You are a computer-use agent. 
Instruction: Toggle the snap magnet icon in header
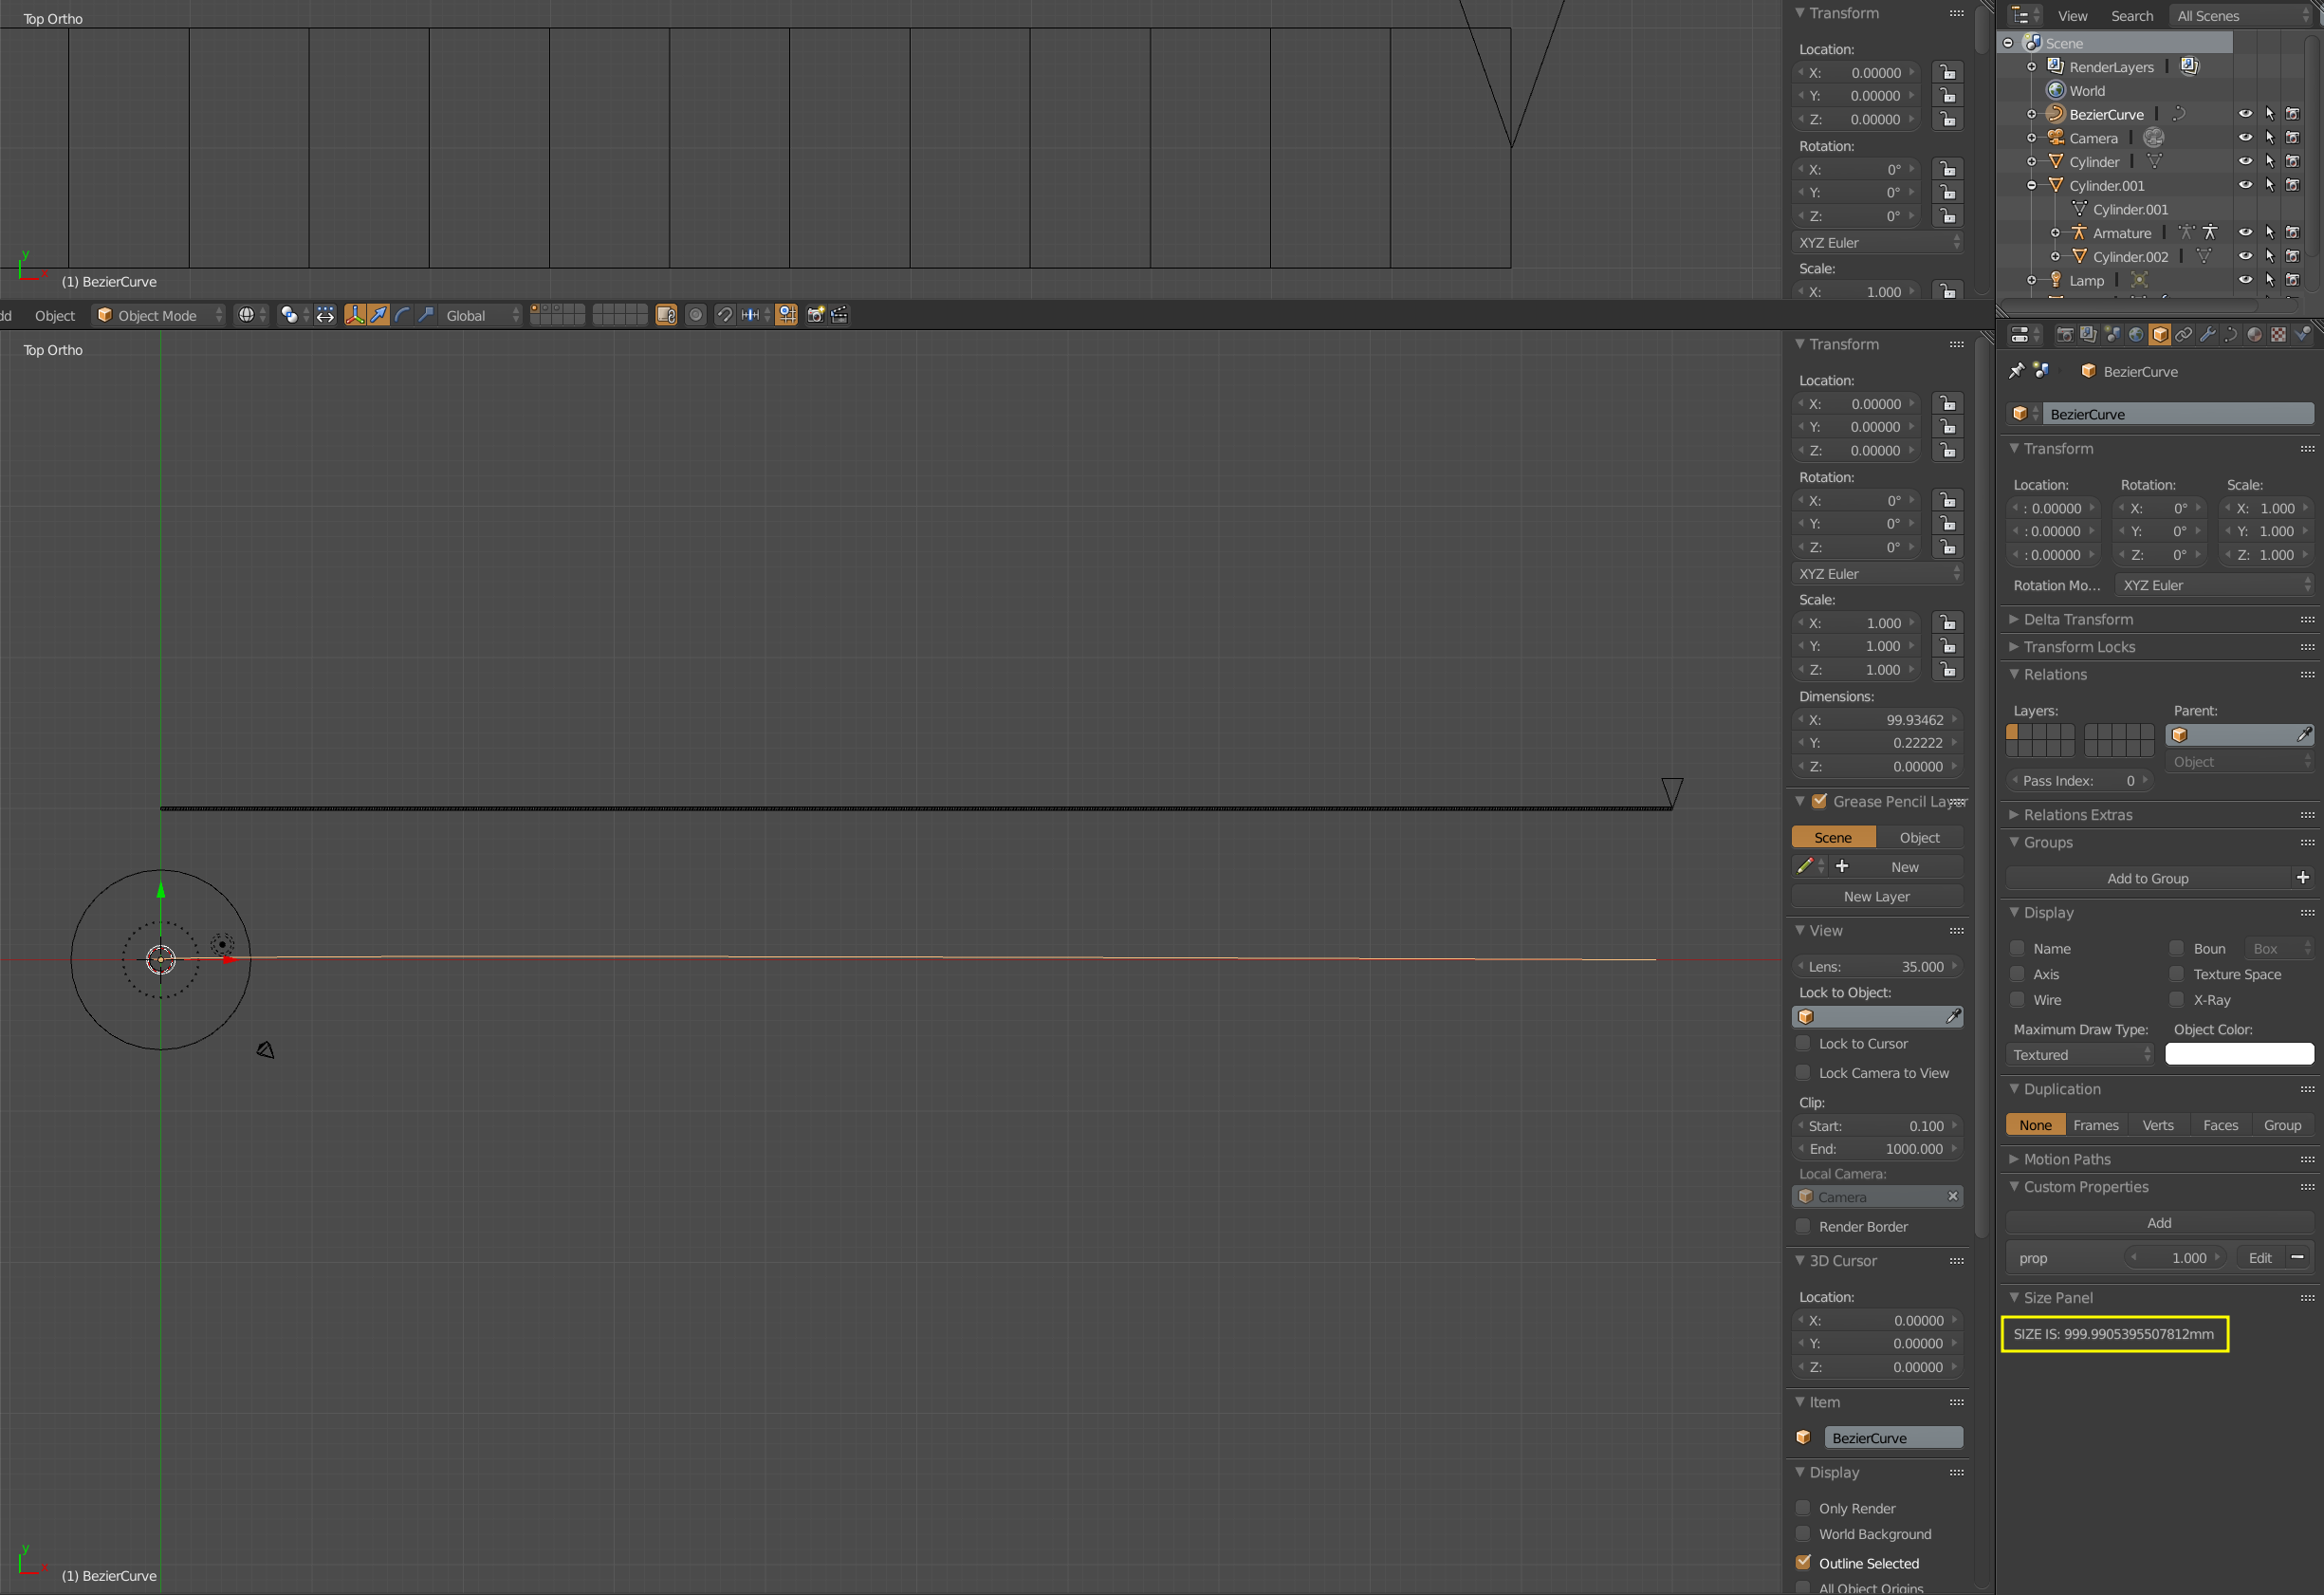tap(725, 315)
